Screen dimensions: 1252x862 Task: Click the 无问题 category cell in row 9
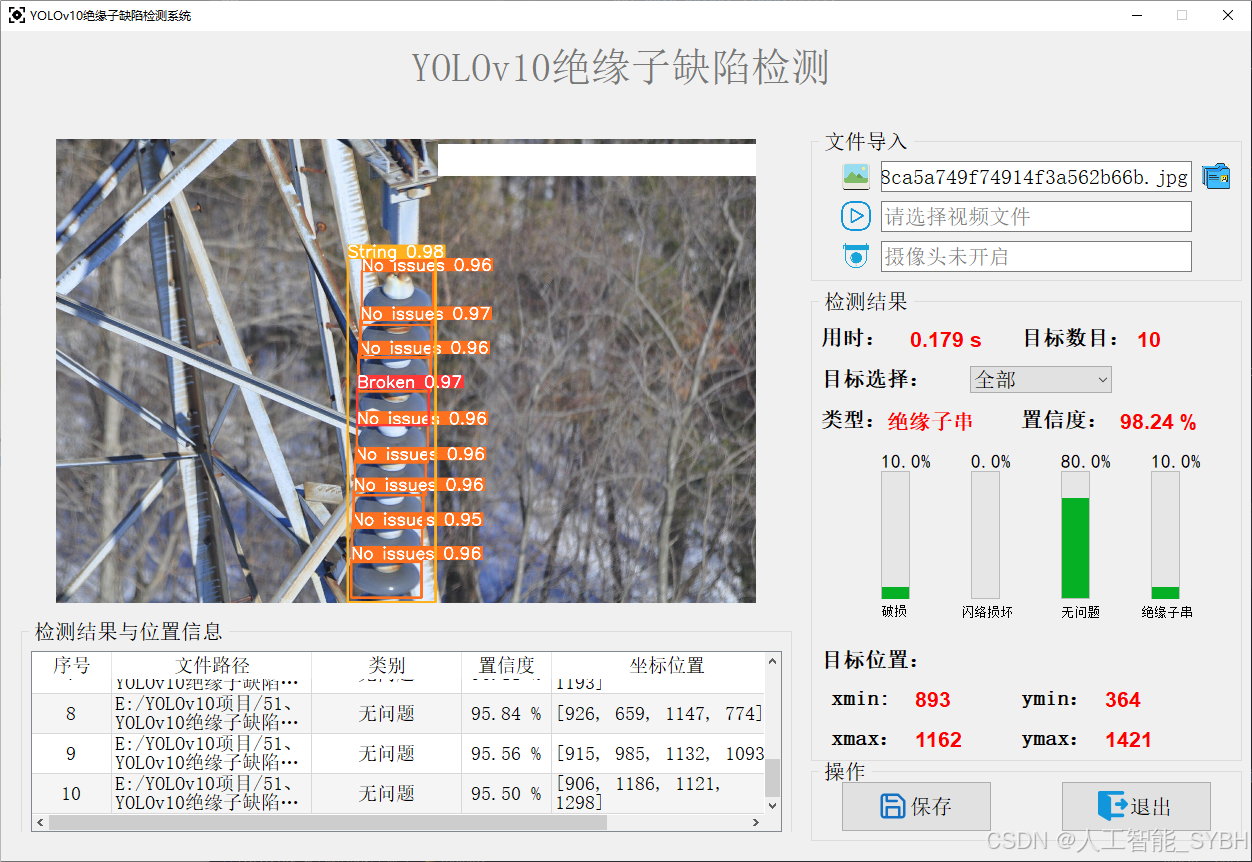[386, 753]
